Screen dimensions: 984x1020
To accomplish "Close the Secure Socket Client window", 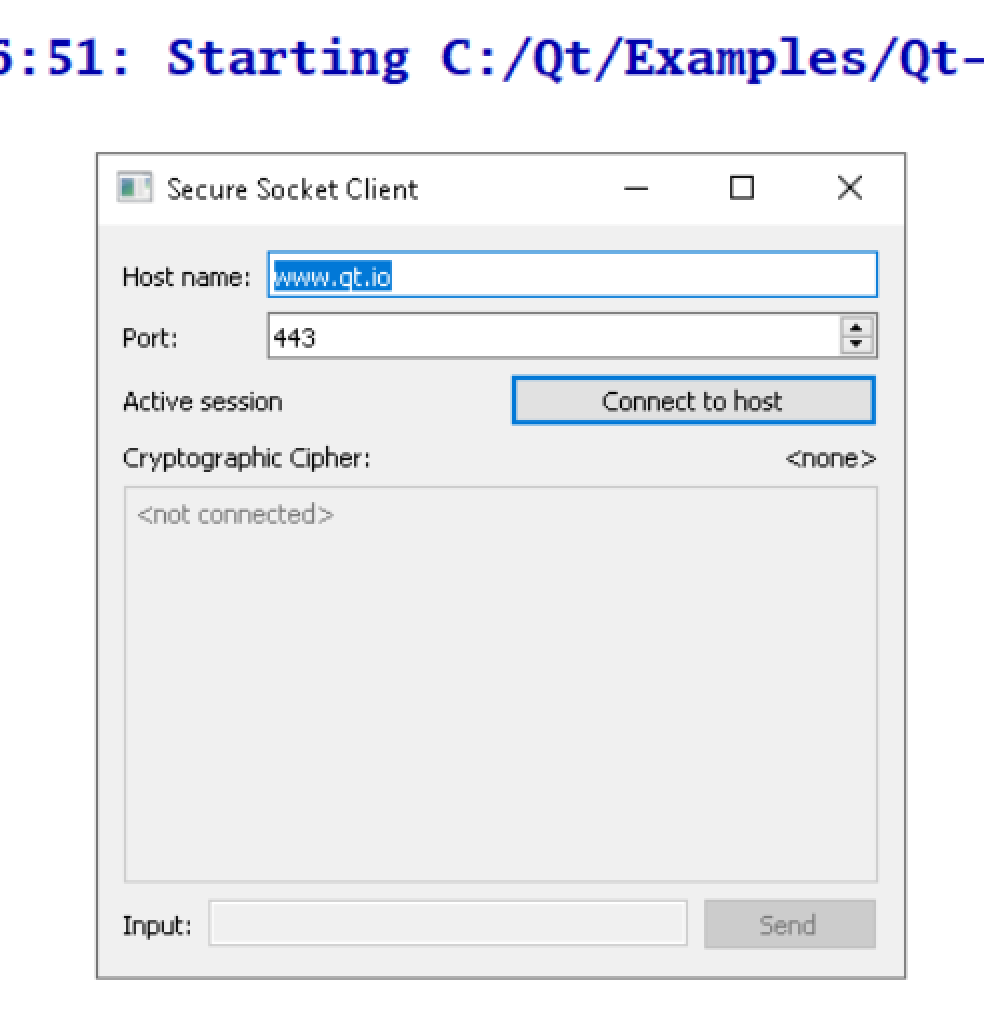I will click(849, 188).
